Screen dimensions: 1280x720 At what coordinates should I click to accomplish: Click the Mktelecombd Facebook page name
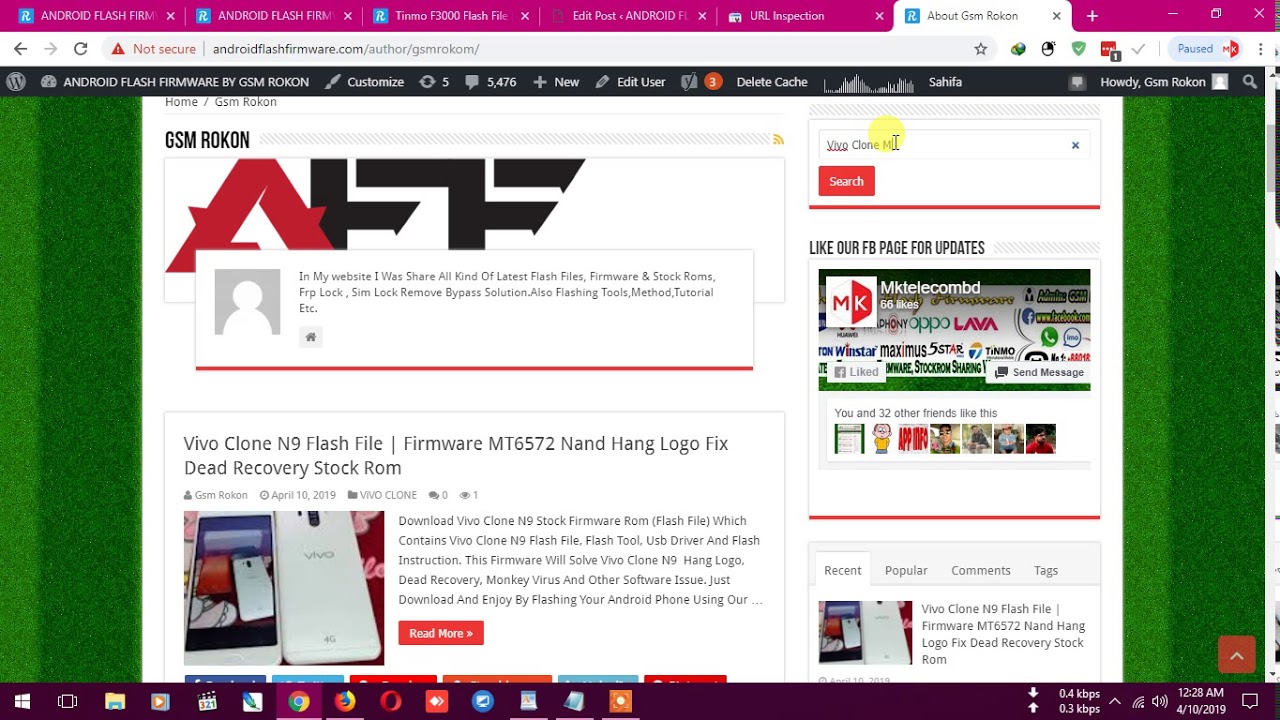(930, 288)
